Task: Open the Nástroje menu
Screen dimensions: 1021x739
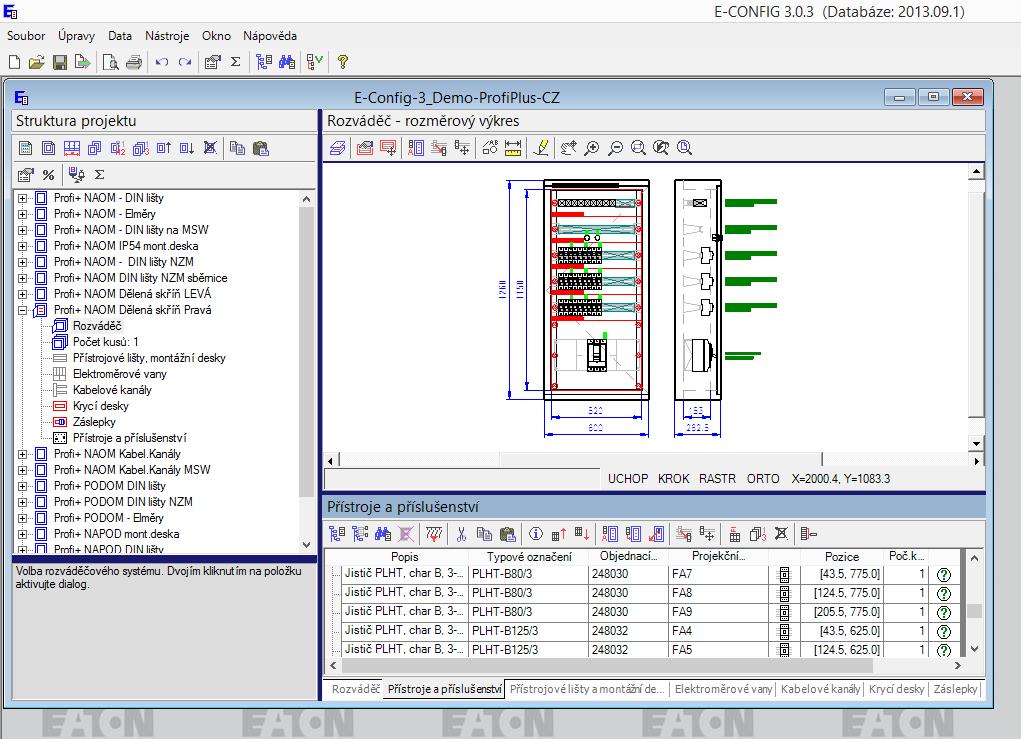Action: [x=167, y=36]
